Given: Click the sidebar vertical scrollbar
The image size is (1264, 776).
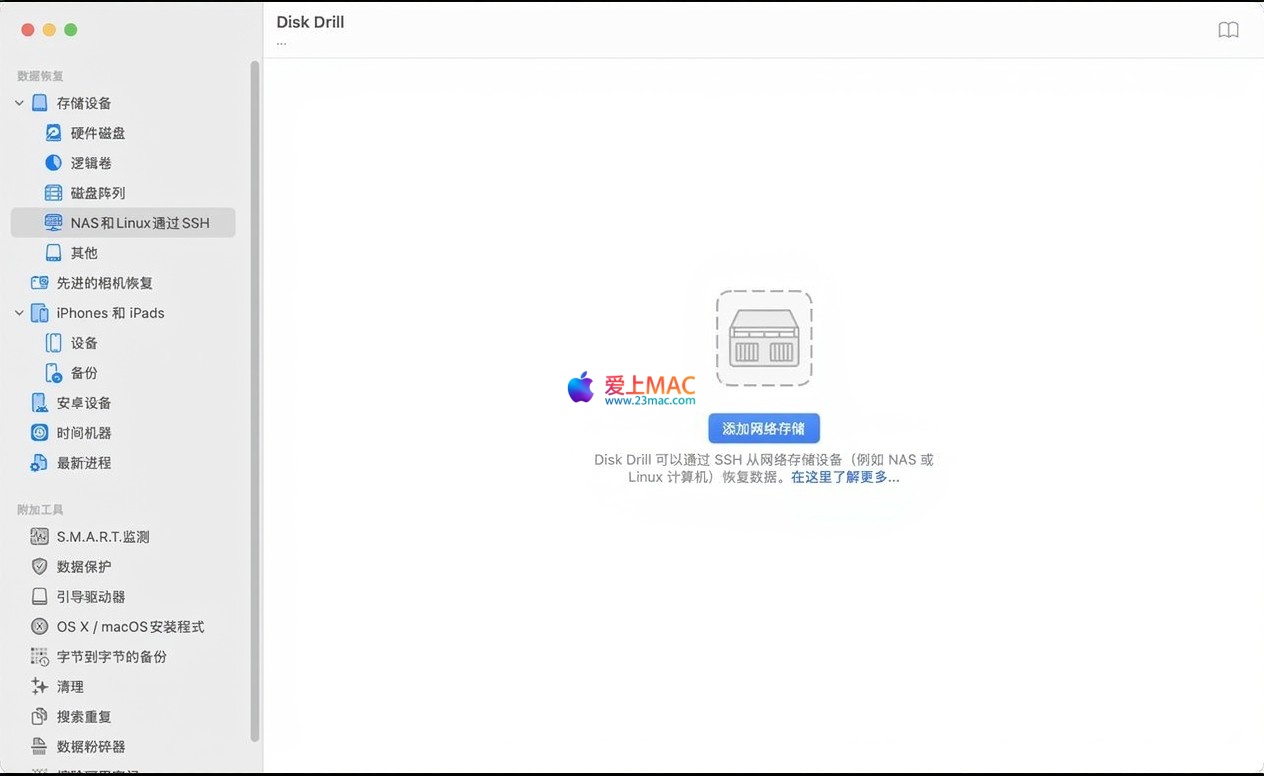Looking at the screenshot, I should 255,400.
